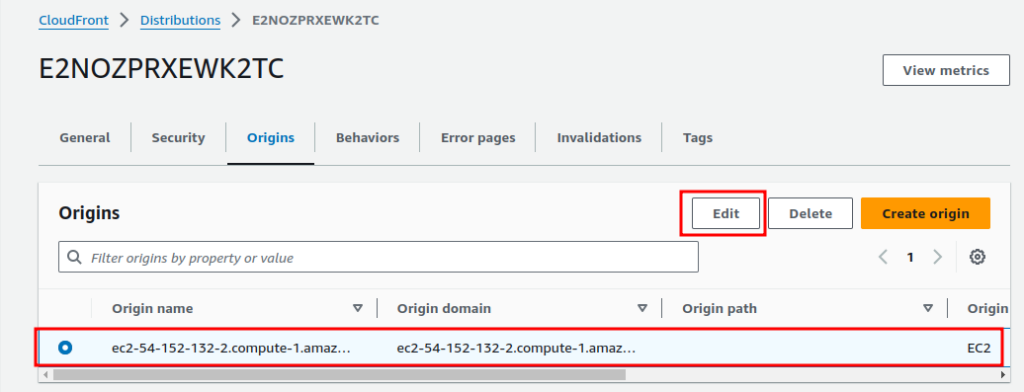The image size is (1024, 392).
Task: Select the ec2-54-152-132-2 origin radio button
Action: tap(65, 348)
